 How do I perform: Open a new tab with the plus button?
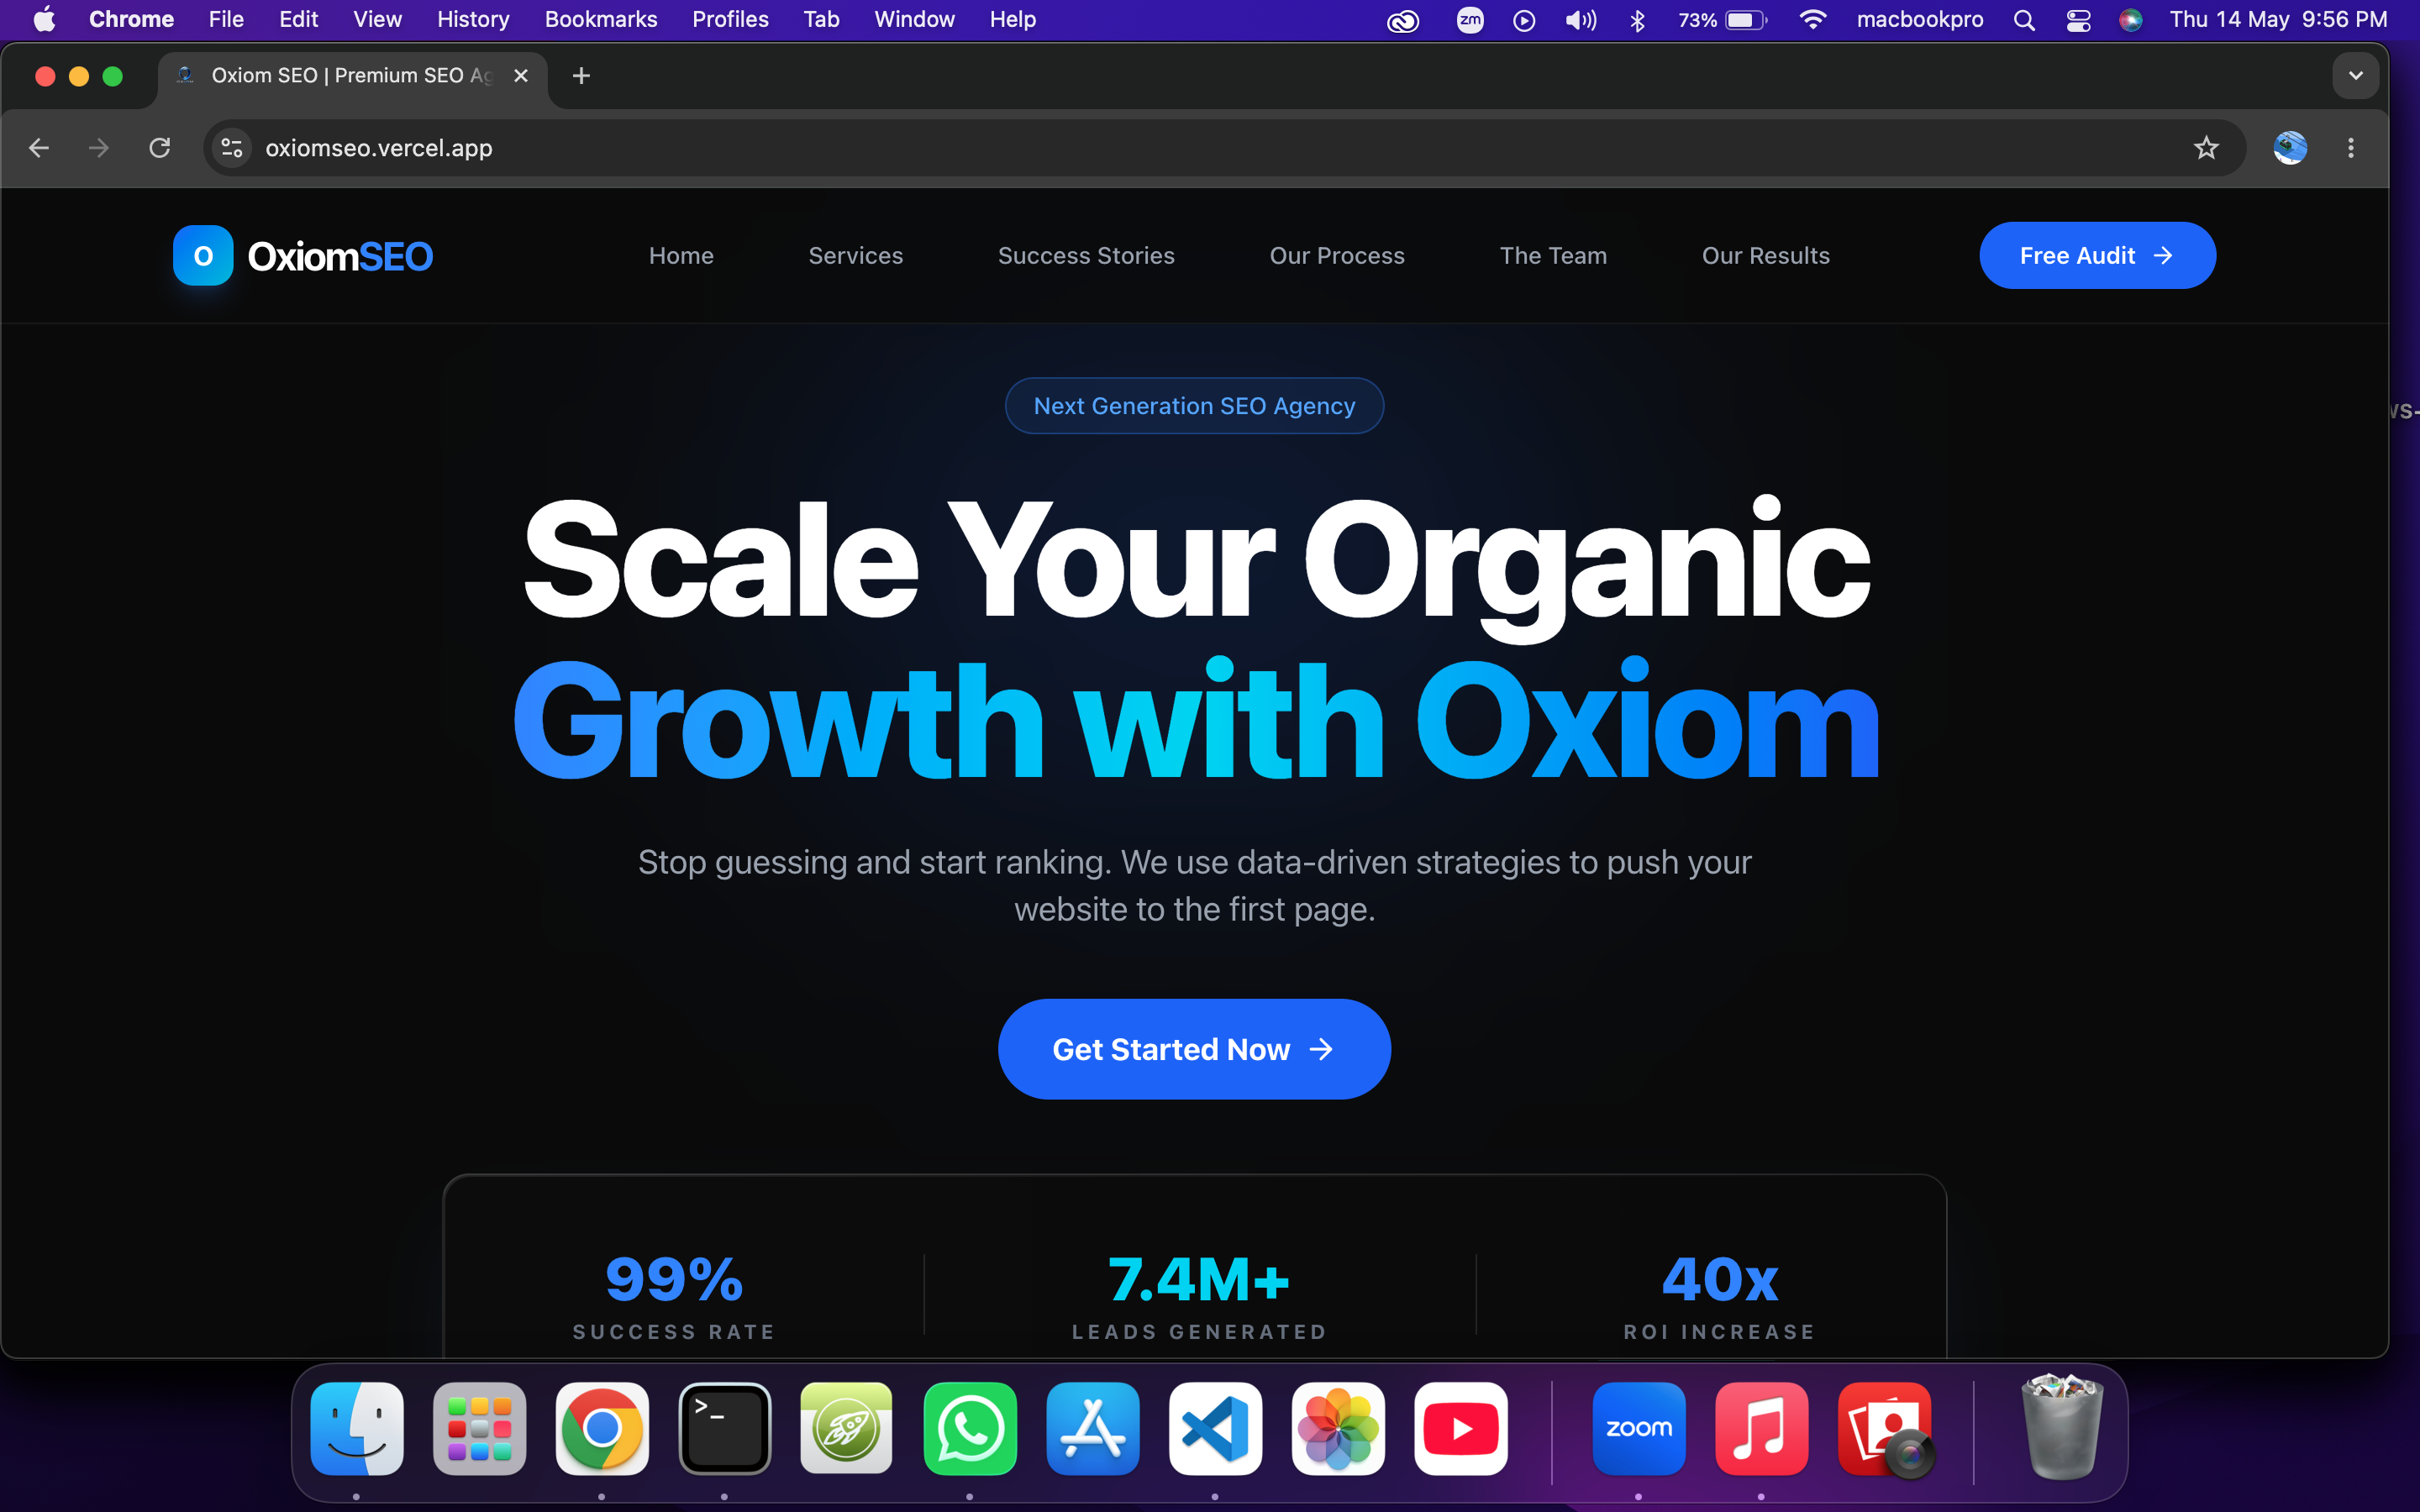pos(581,76)
